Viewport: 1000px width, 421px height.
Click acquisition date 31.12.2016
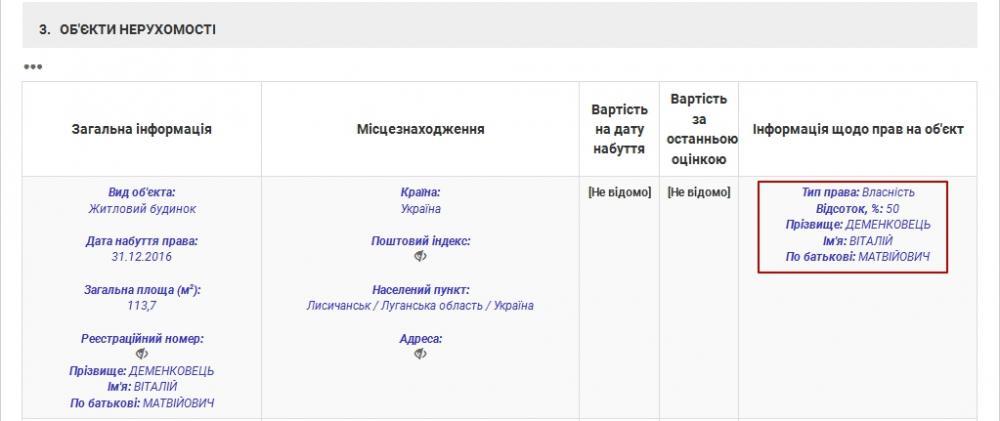[142, 257]
